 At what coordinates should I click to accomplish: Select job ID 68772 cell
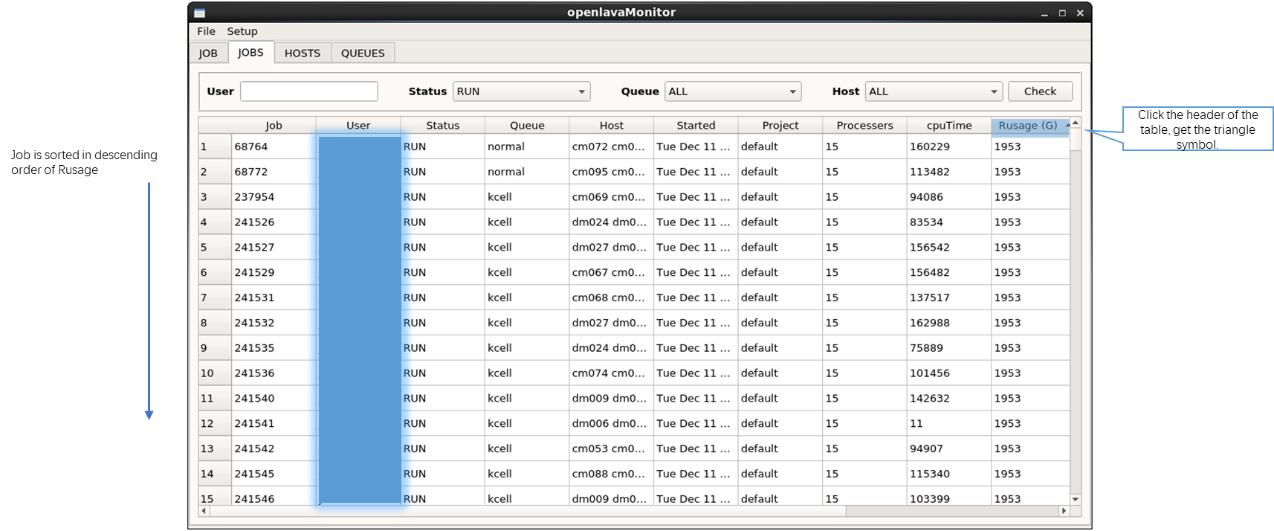(274, 172)
